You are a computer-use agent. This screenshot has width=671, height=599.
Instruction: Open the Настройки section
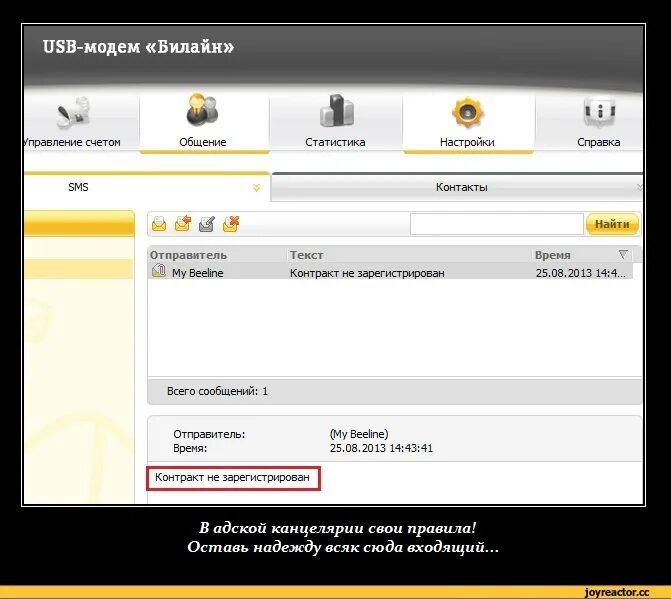point(468,123)
